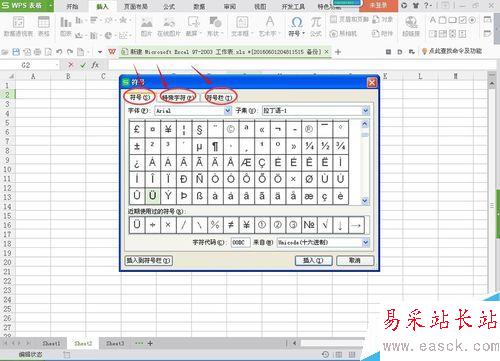The image size is (500, 361).
Task: Click the 数据透视表 pivot table icon
Action: point(18,23)
